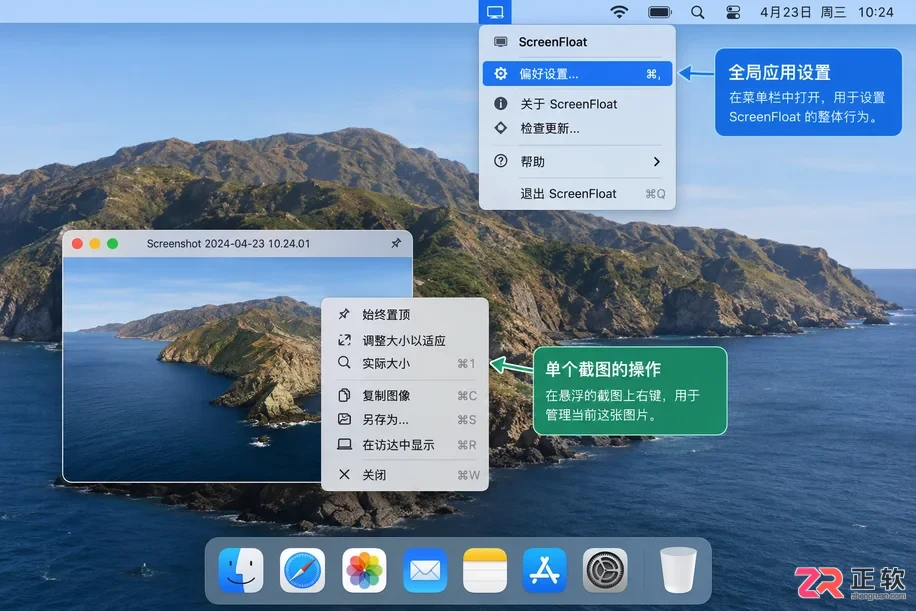
Task: Choose 在访达中显示 option
Action: [405, 445]
